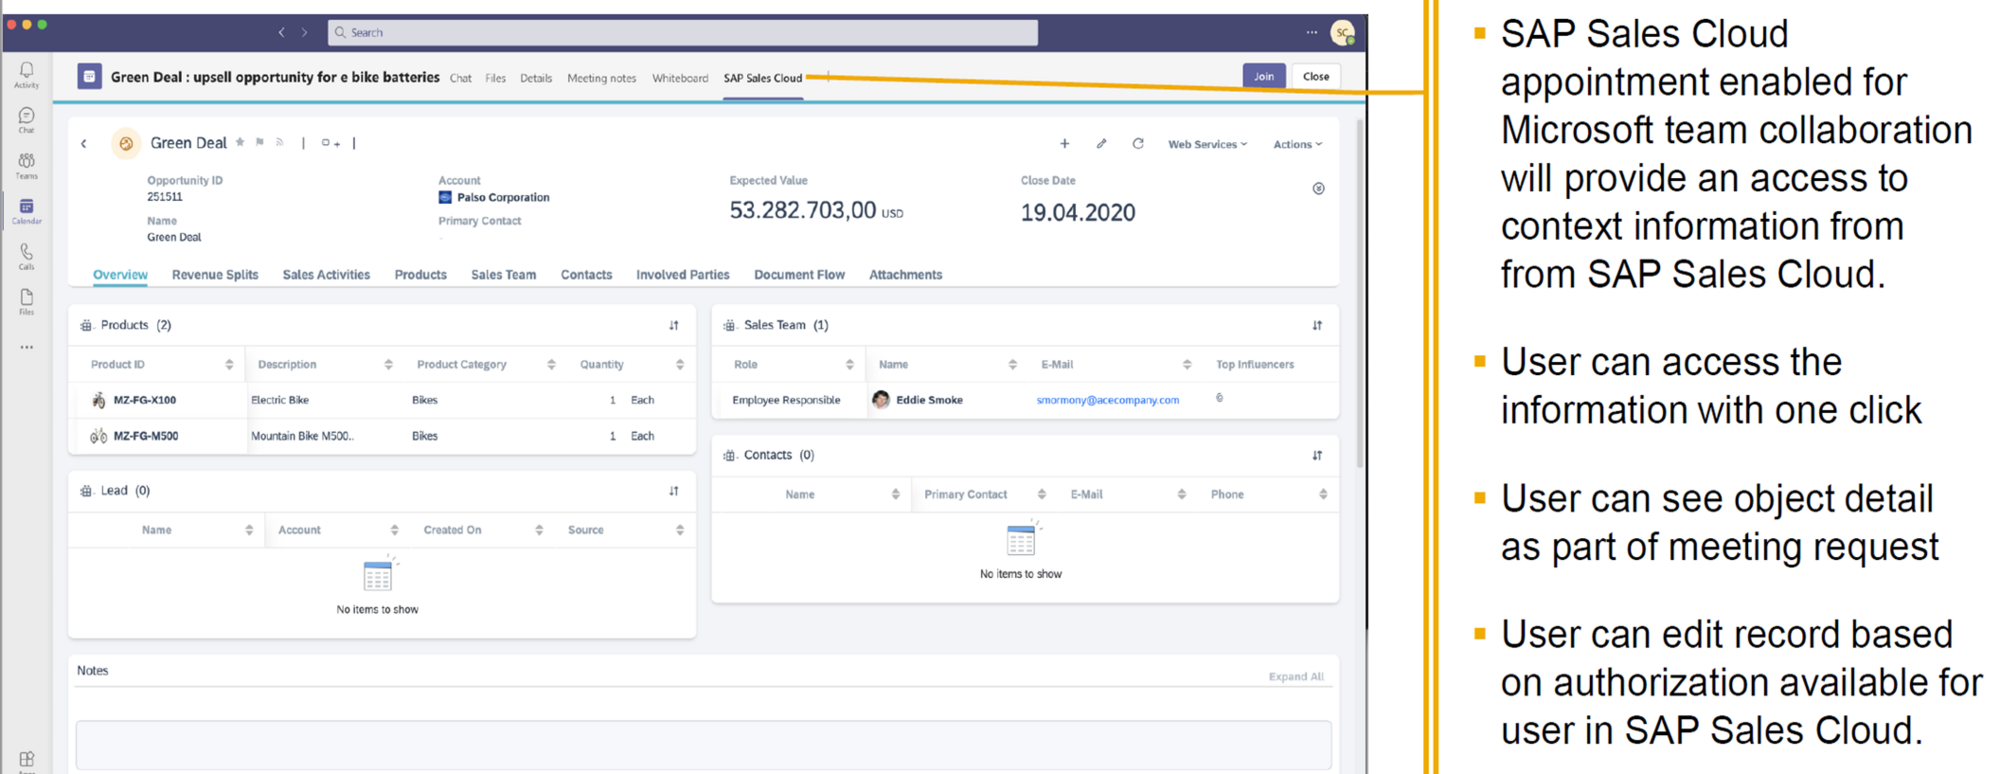Open Products tab in opportunity

tap(420, 275)
